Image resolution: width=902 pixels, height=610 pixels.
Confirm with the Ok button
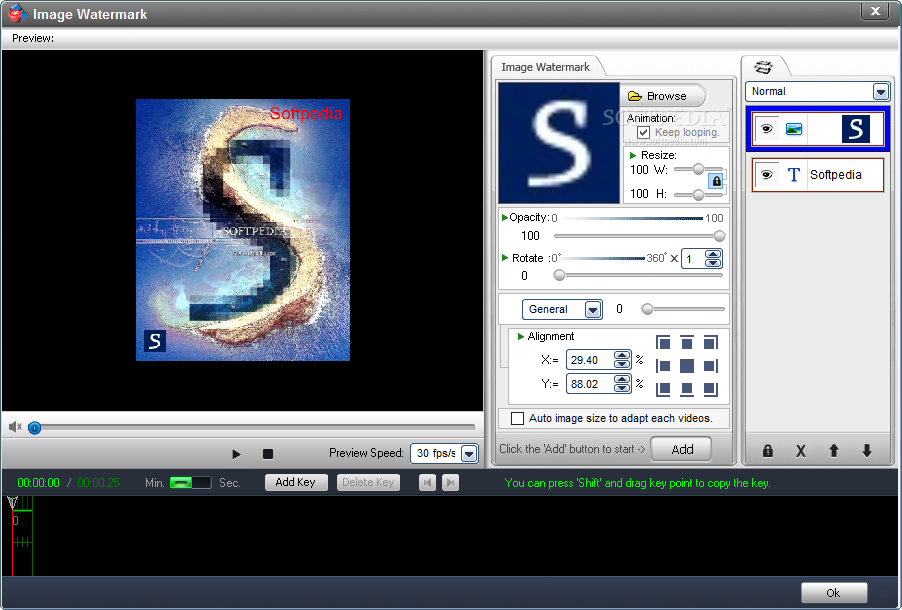click(x=834, y=592)
